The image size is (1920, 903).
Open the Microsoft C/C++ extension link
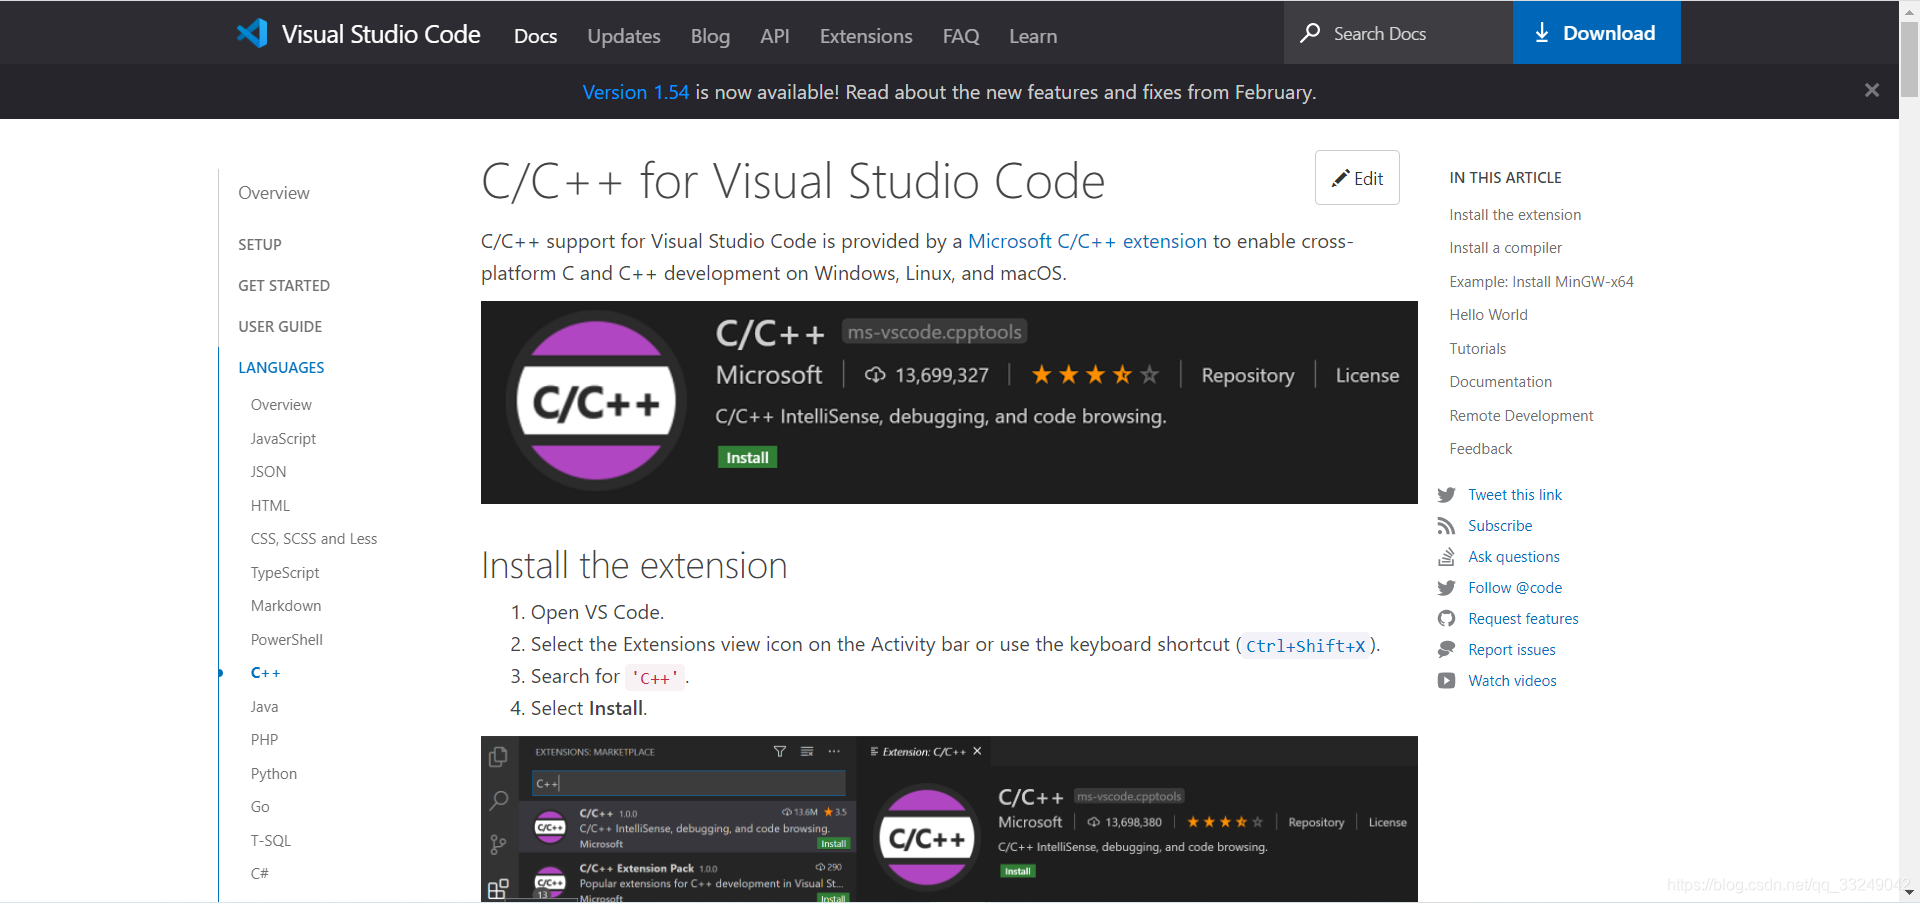coord(1087,241)
